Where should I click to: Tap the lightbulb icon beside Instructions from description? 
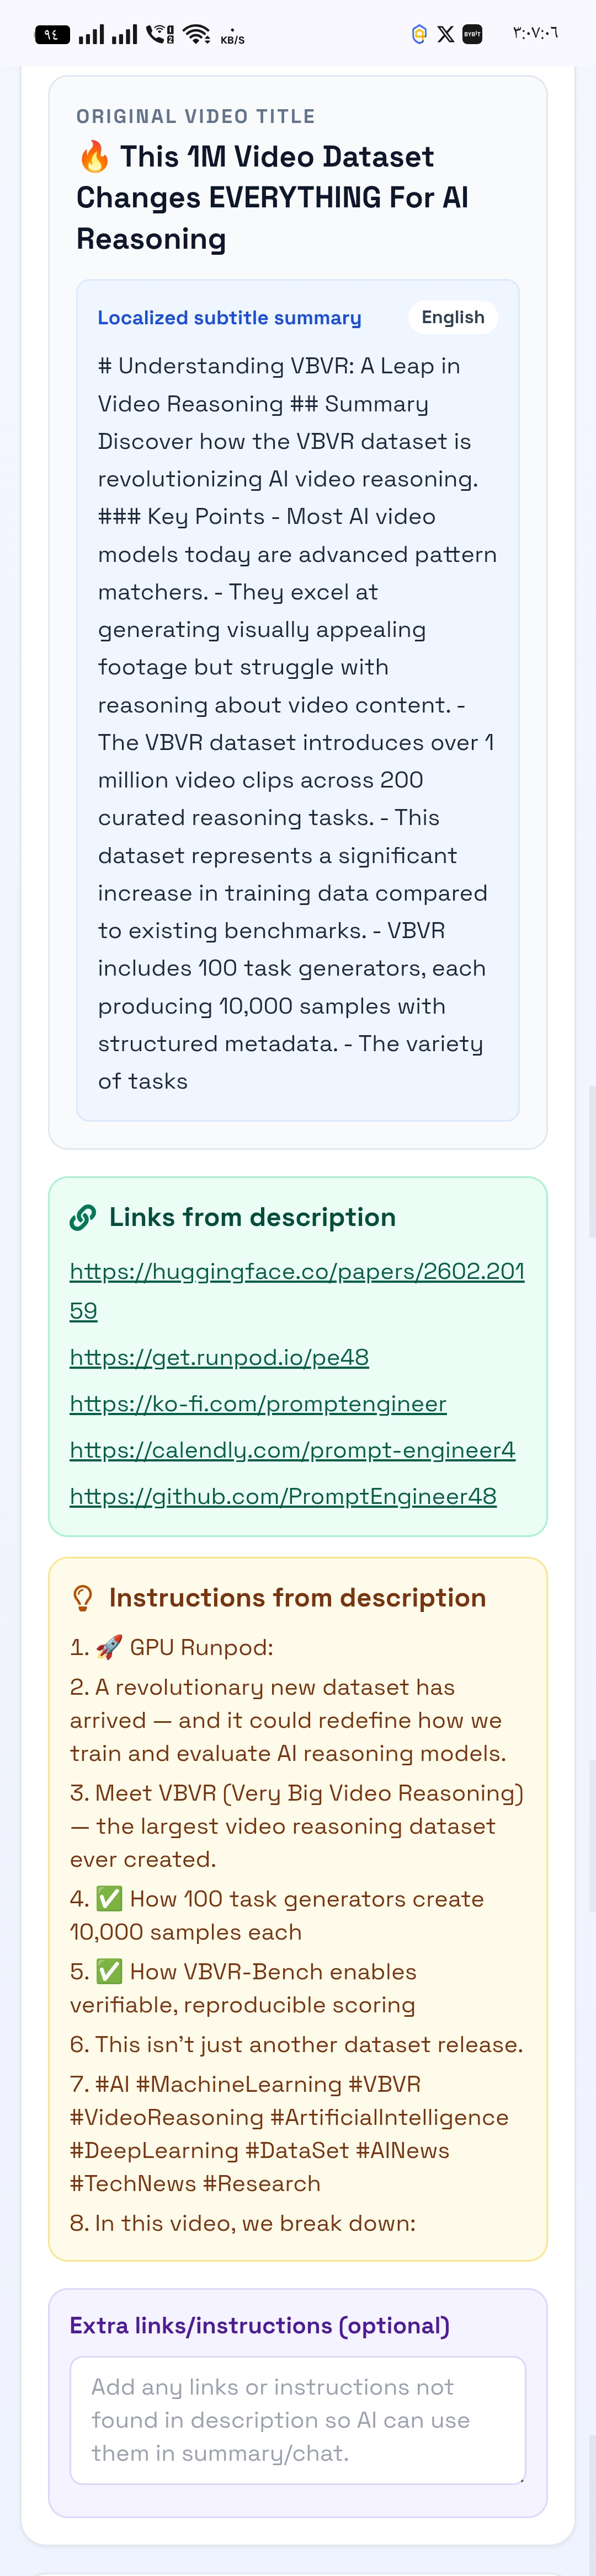point(84,1597)
